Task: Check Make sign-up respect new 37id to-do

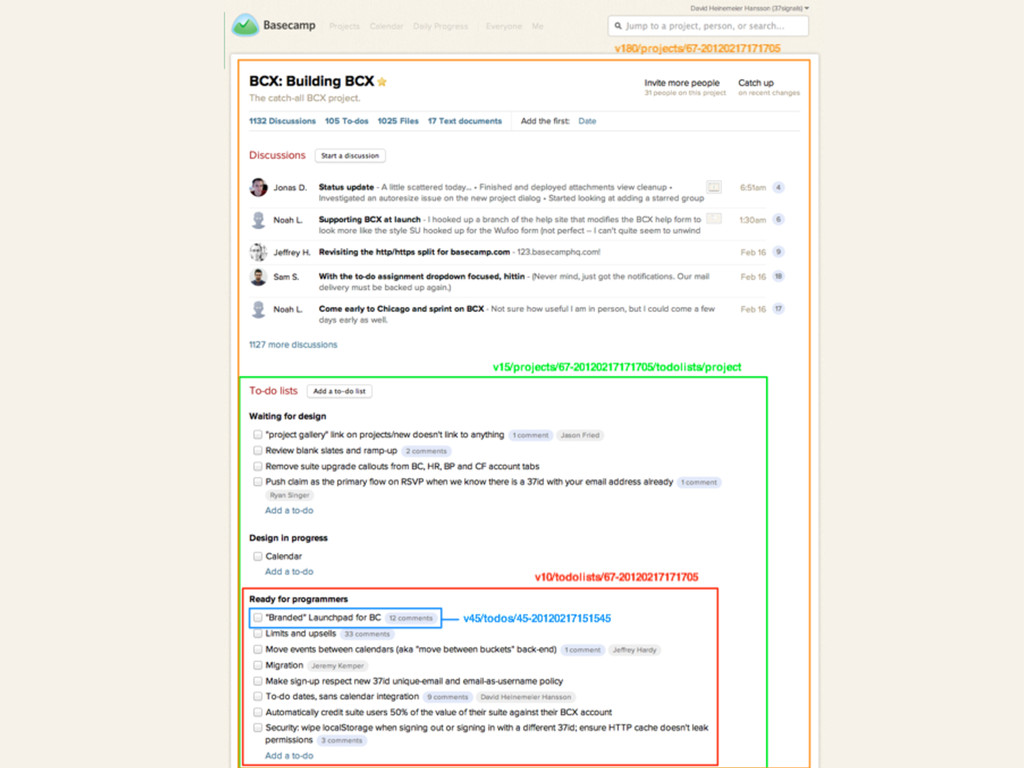Action: point(257,681)
